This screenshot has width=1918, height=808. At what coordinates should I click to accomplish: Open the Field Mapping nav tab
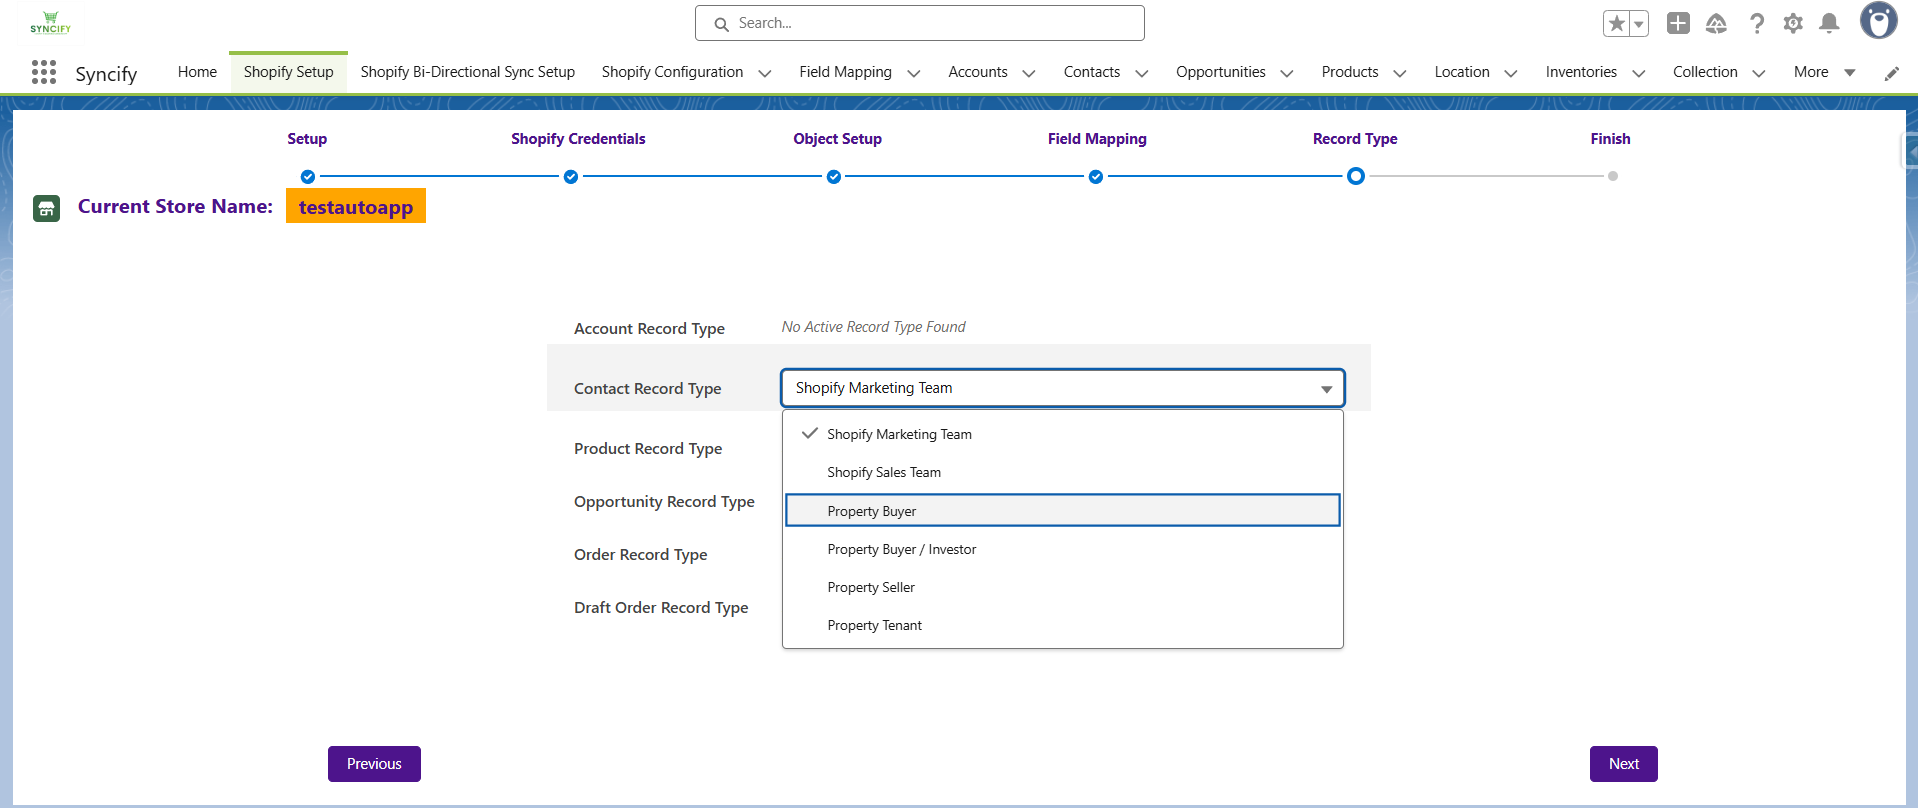coord(845,72)
